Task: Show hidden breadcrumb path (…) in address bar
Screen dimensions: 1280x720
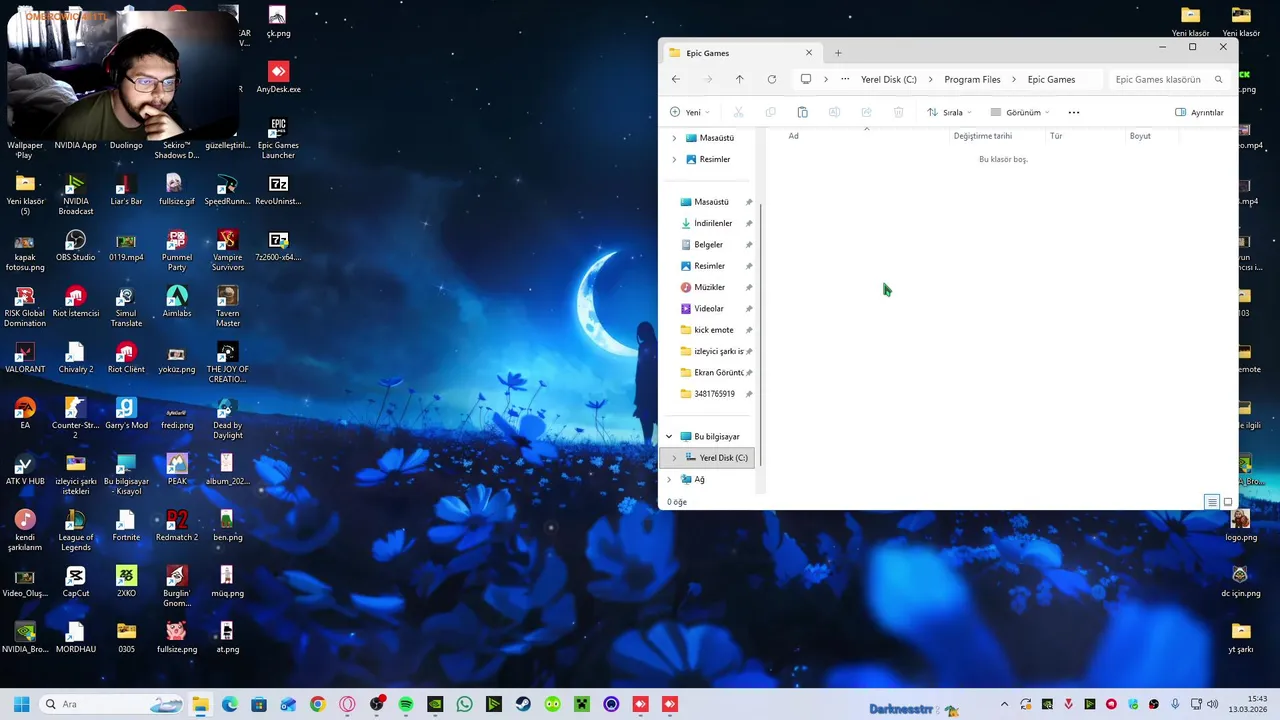Action: coord(845,79)
